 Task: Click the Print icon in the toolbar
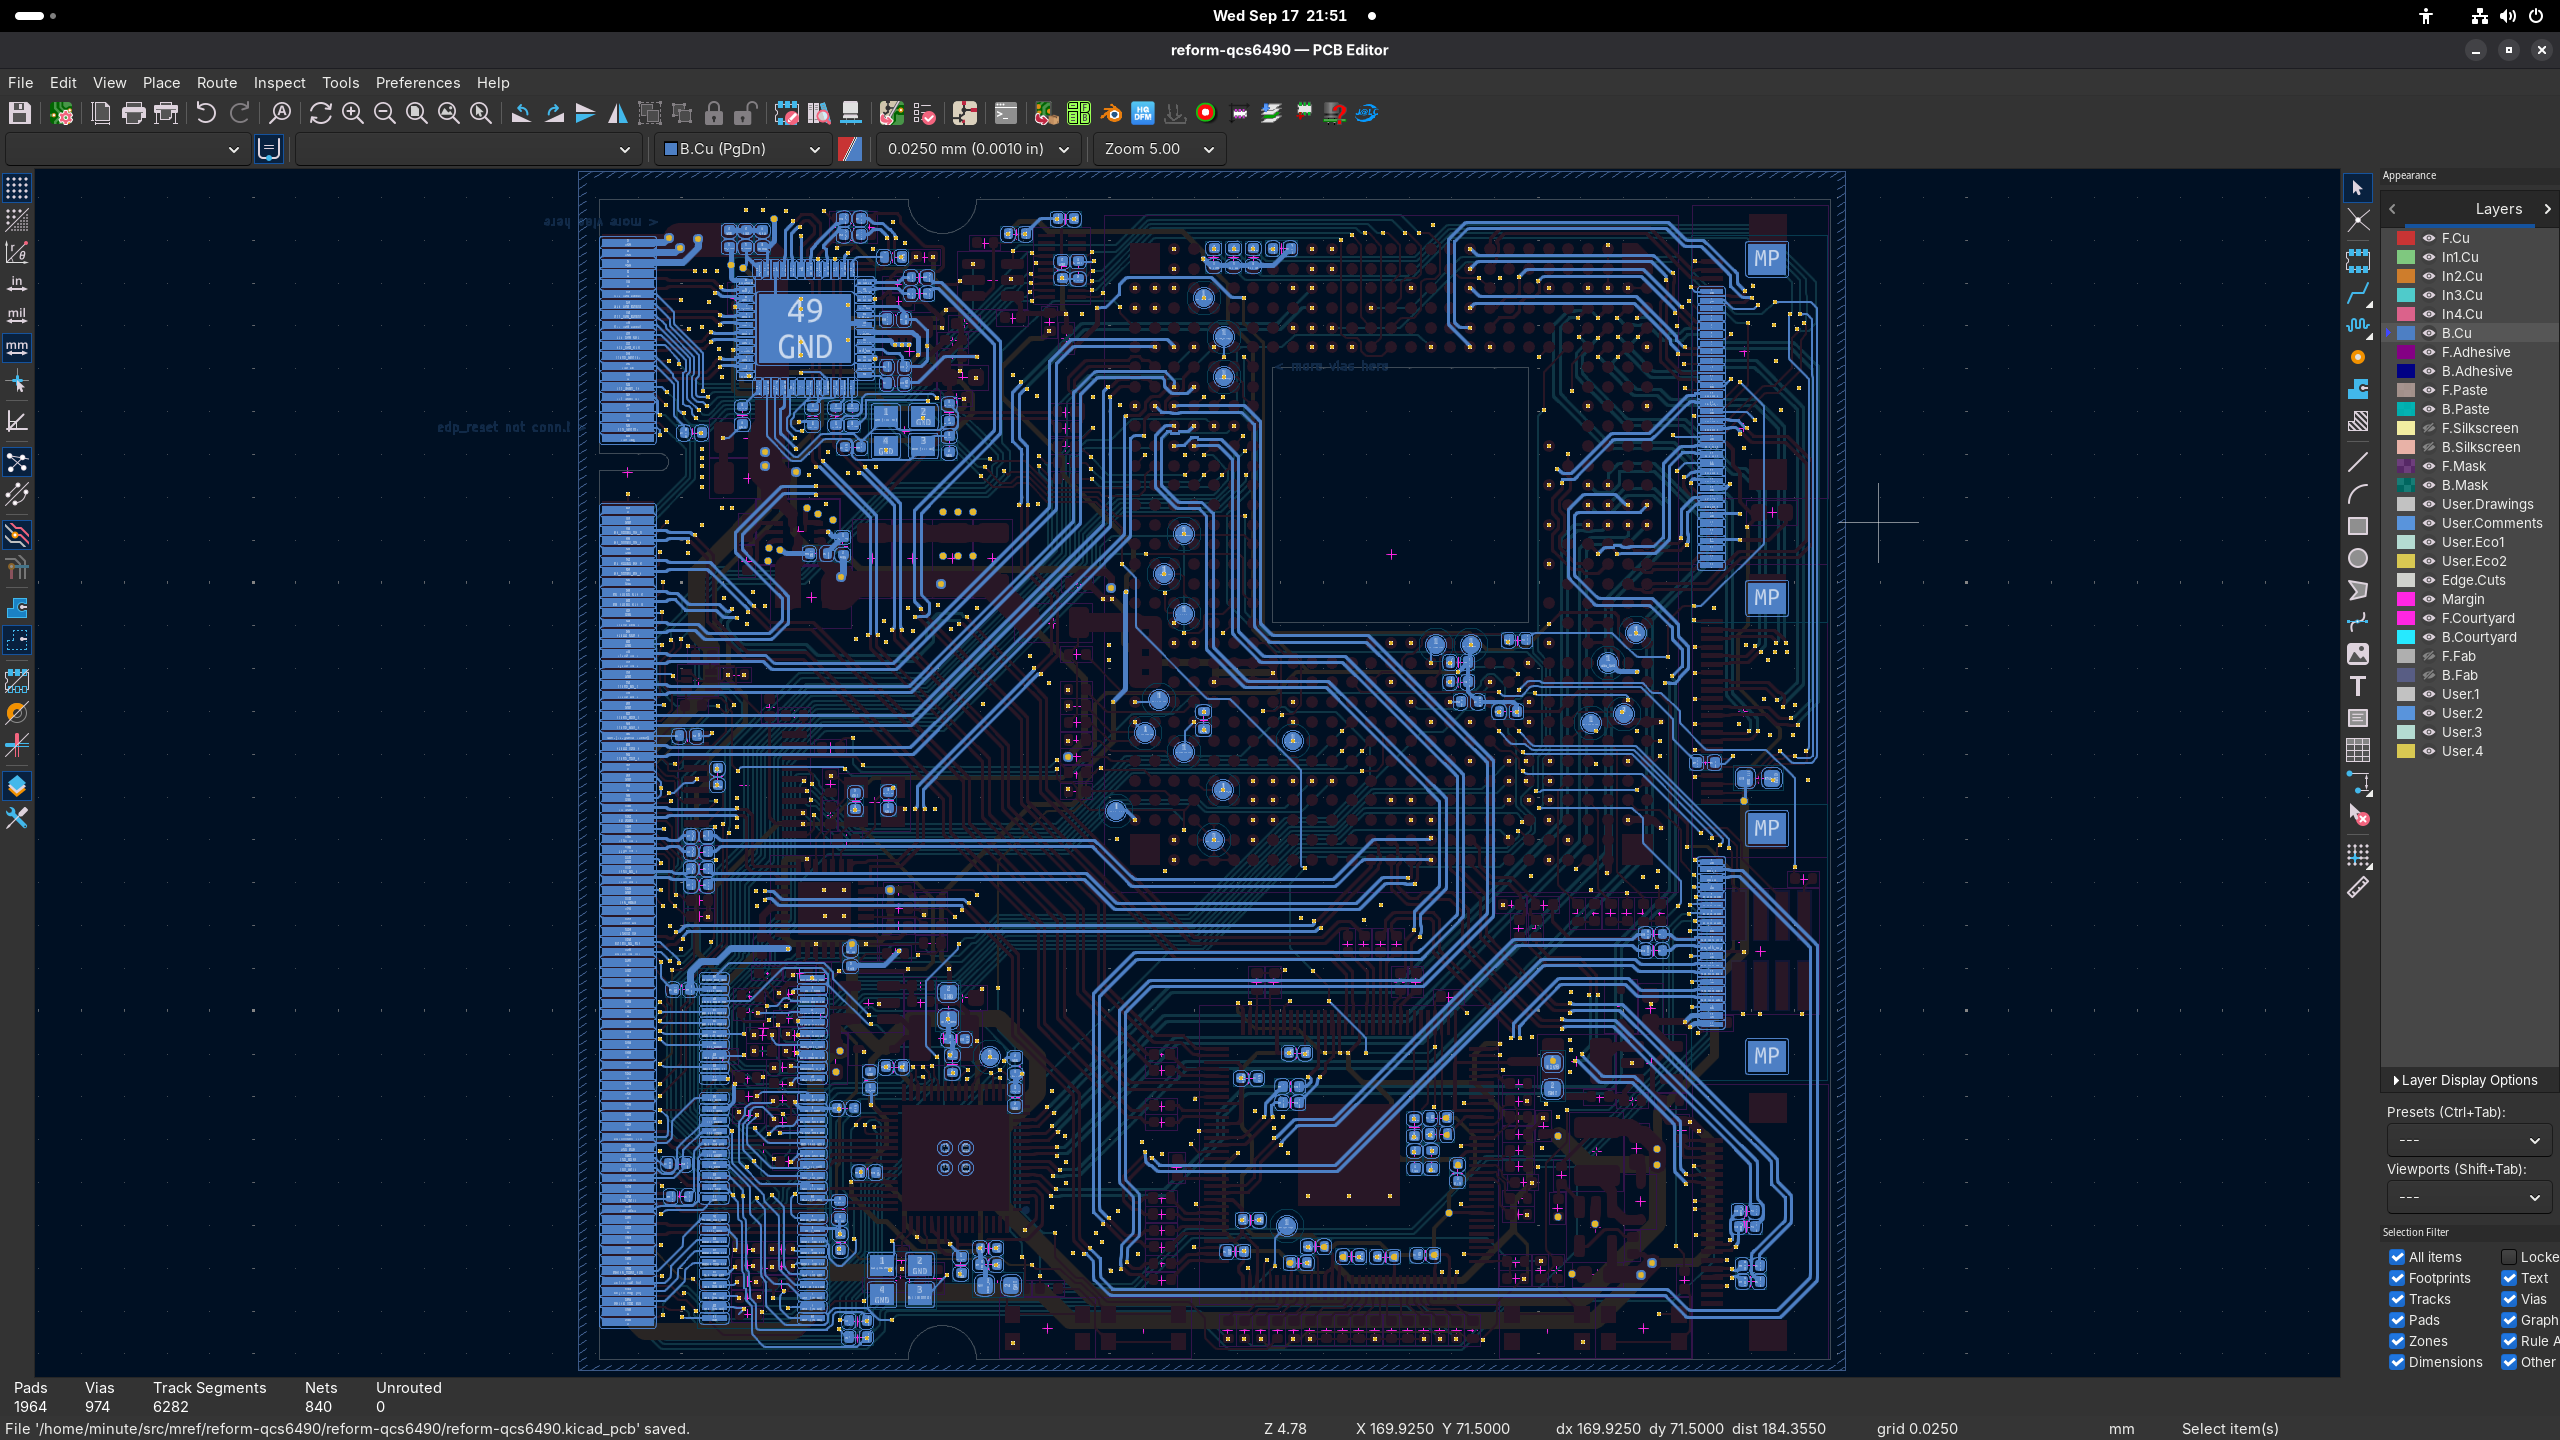[x=133, y=113]
